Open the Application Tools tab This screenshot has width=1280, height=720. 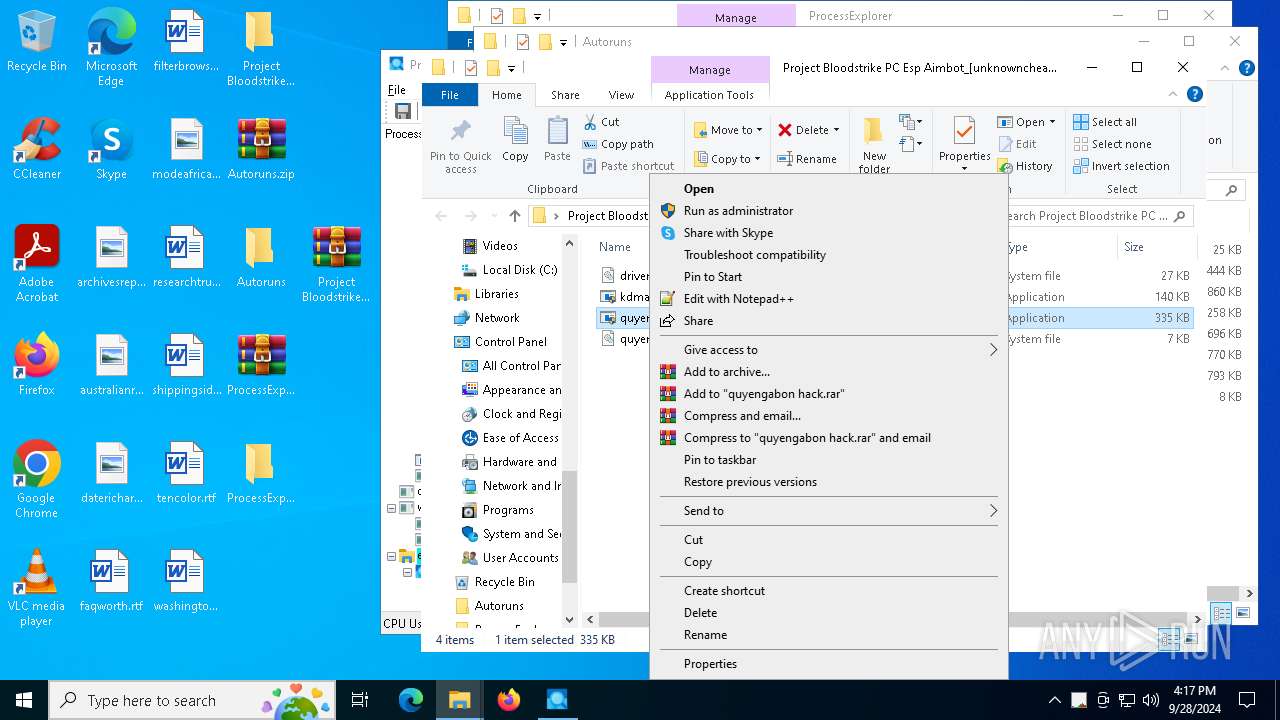coord(709,95)
